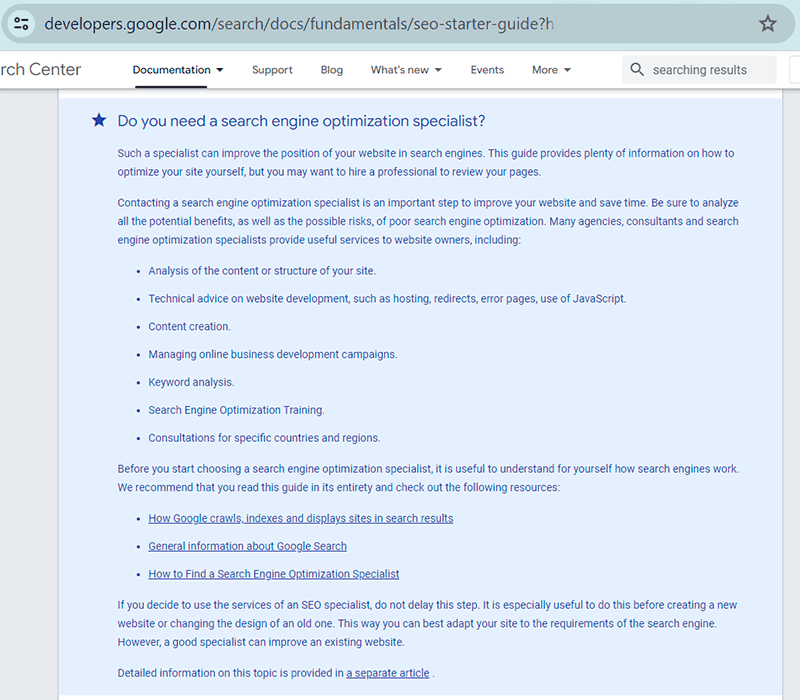This screenshot has width=800, height=700.
Task: Click the paragraph starting 'If you decide to use'
Action: pos(427,623)
